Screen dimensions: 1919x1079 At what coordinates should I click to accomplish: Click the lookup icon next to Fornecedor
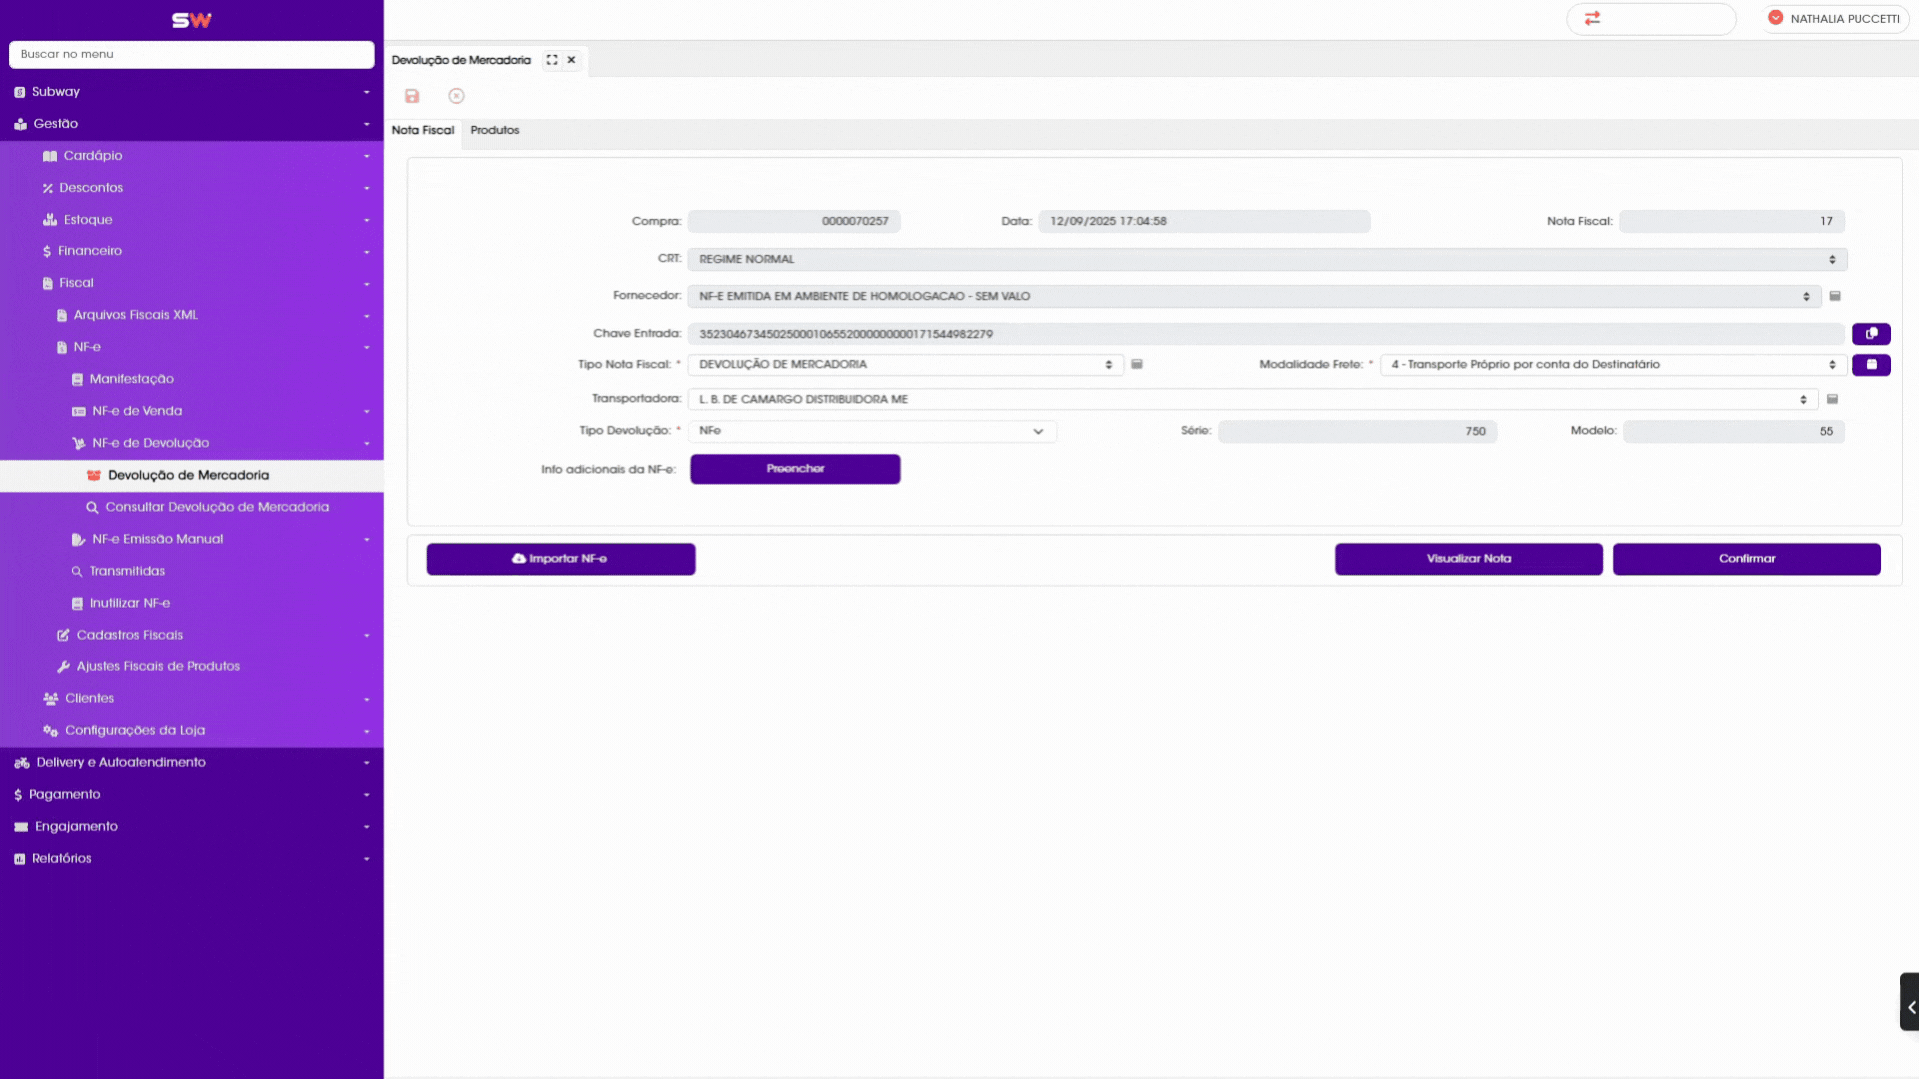pos(1835,296)
